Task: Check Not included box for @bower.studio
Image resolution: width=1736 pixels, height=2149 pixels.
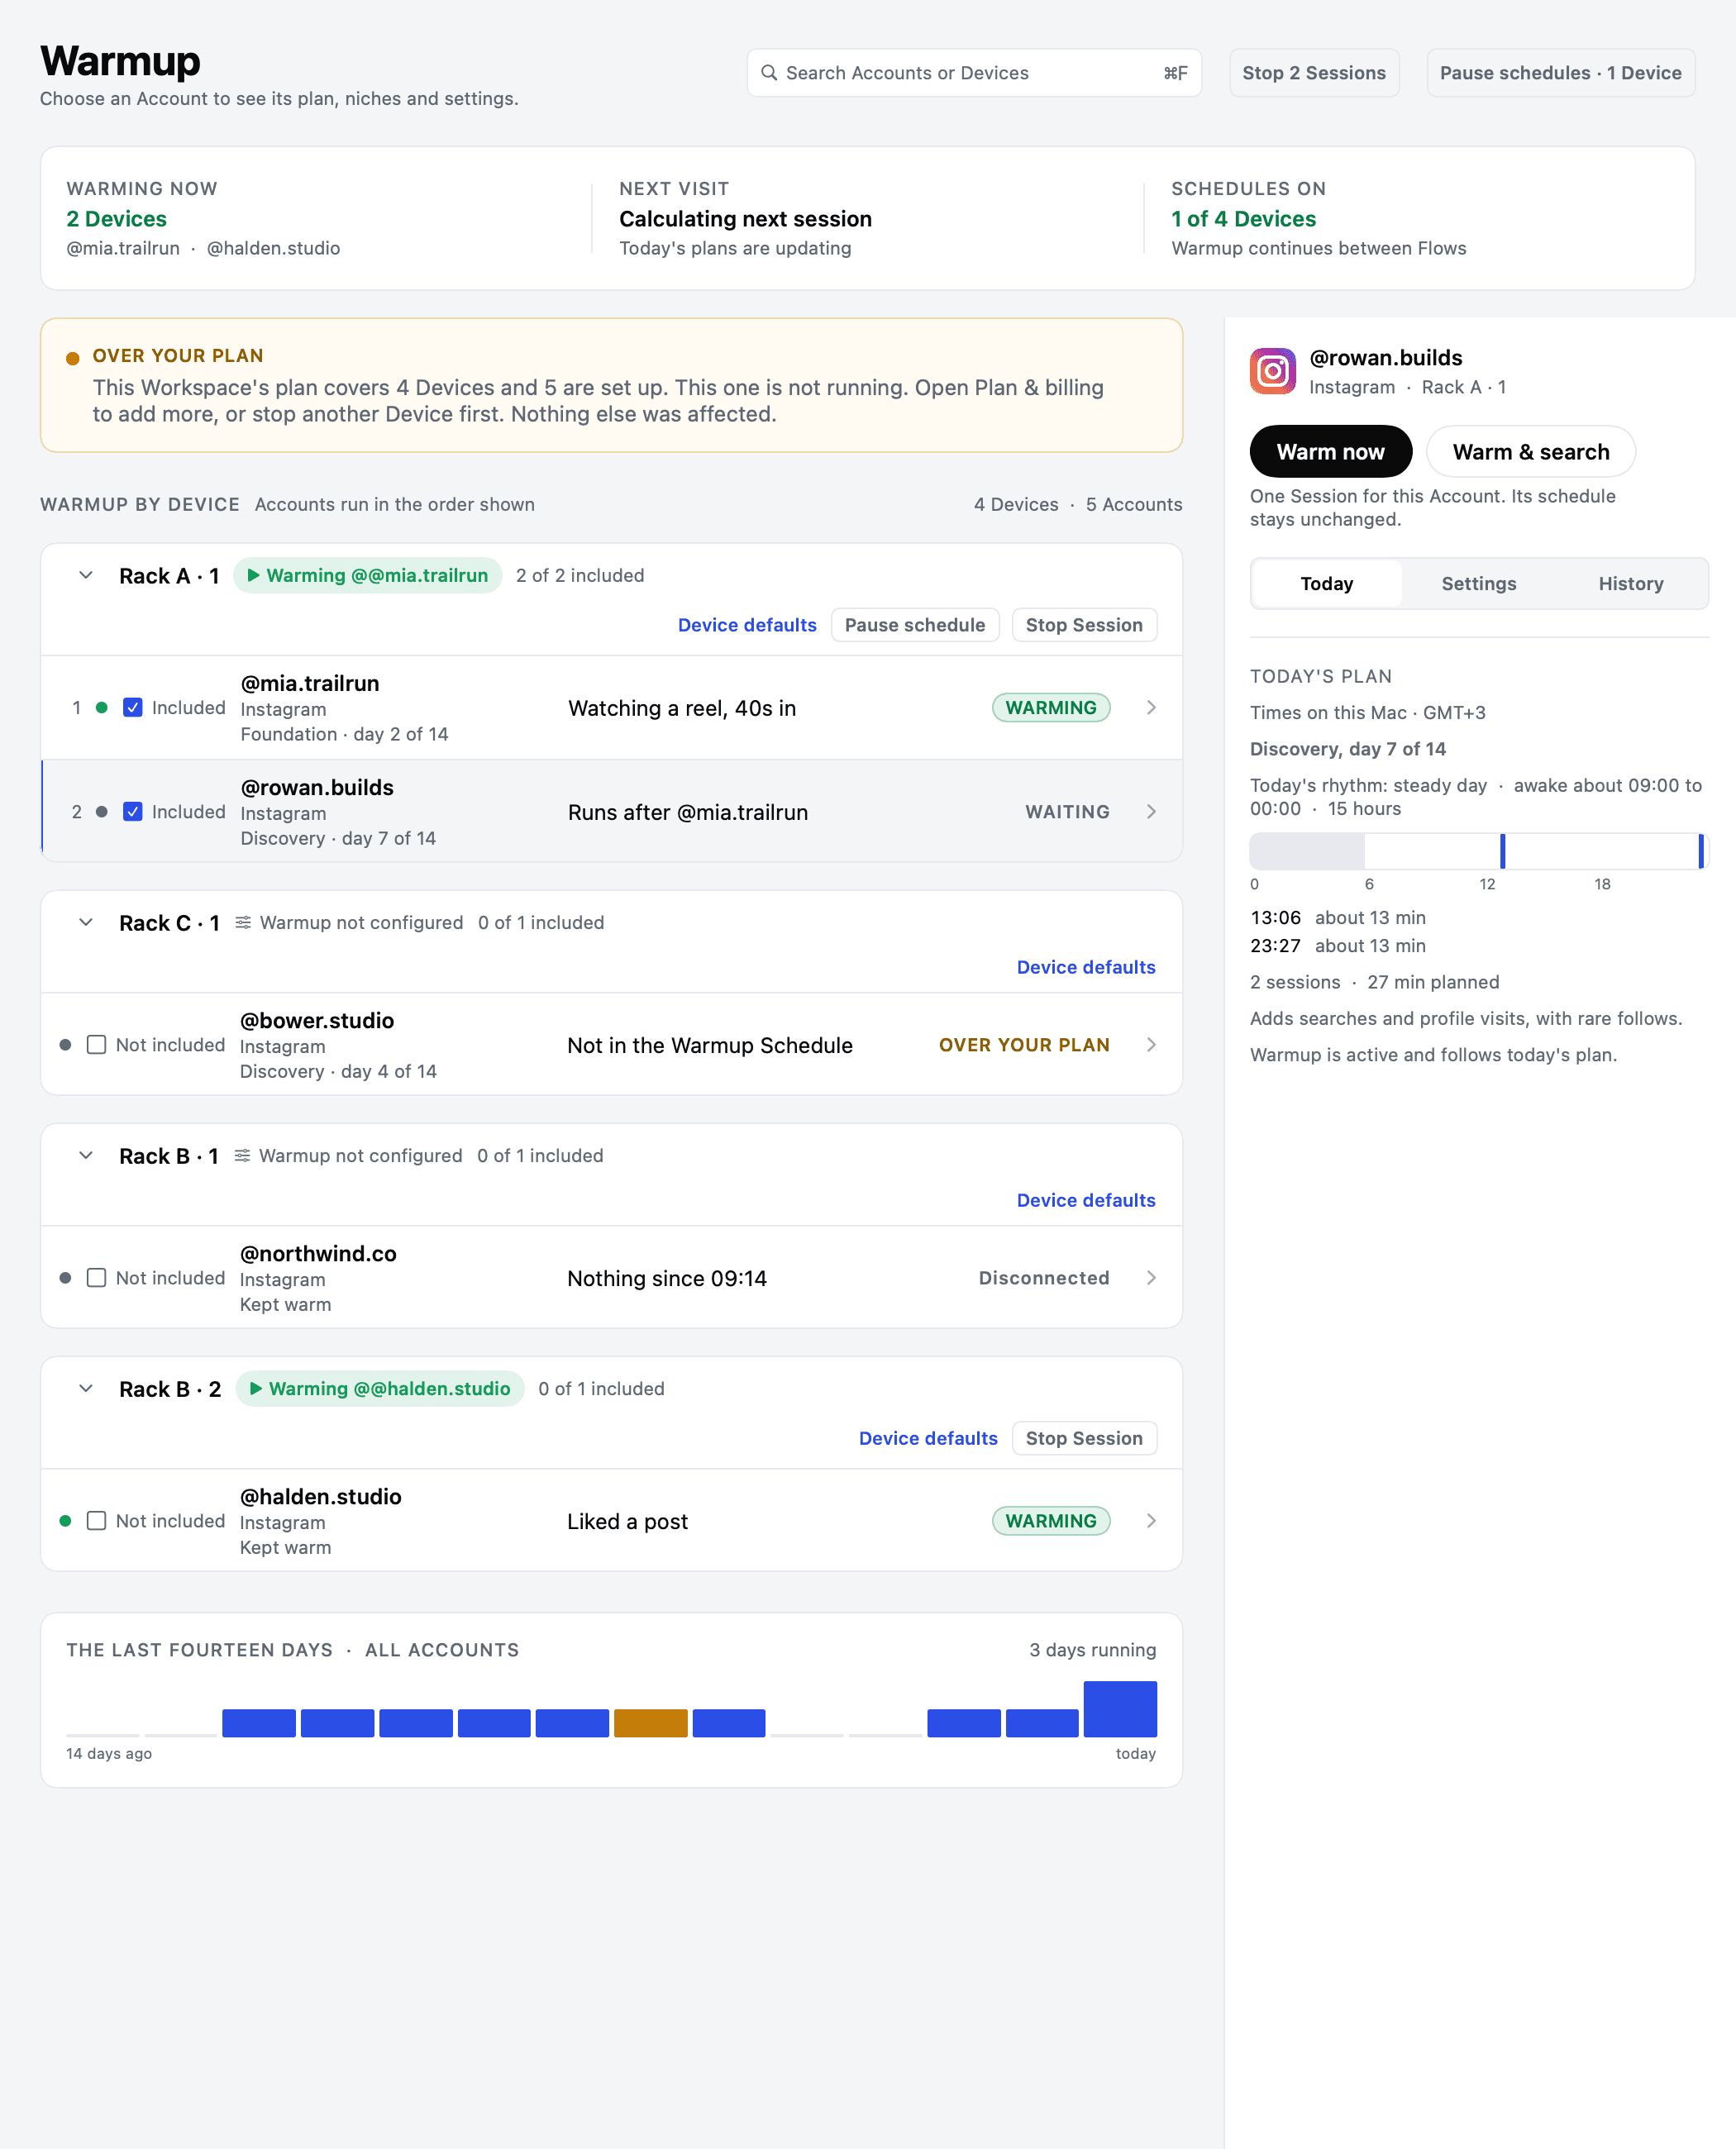Action: (96, 1044)
